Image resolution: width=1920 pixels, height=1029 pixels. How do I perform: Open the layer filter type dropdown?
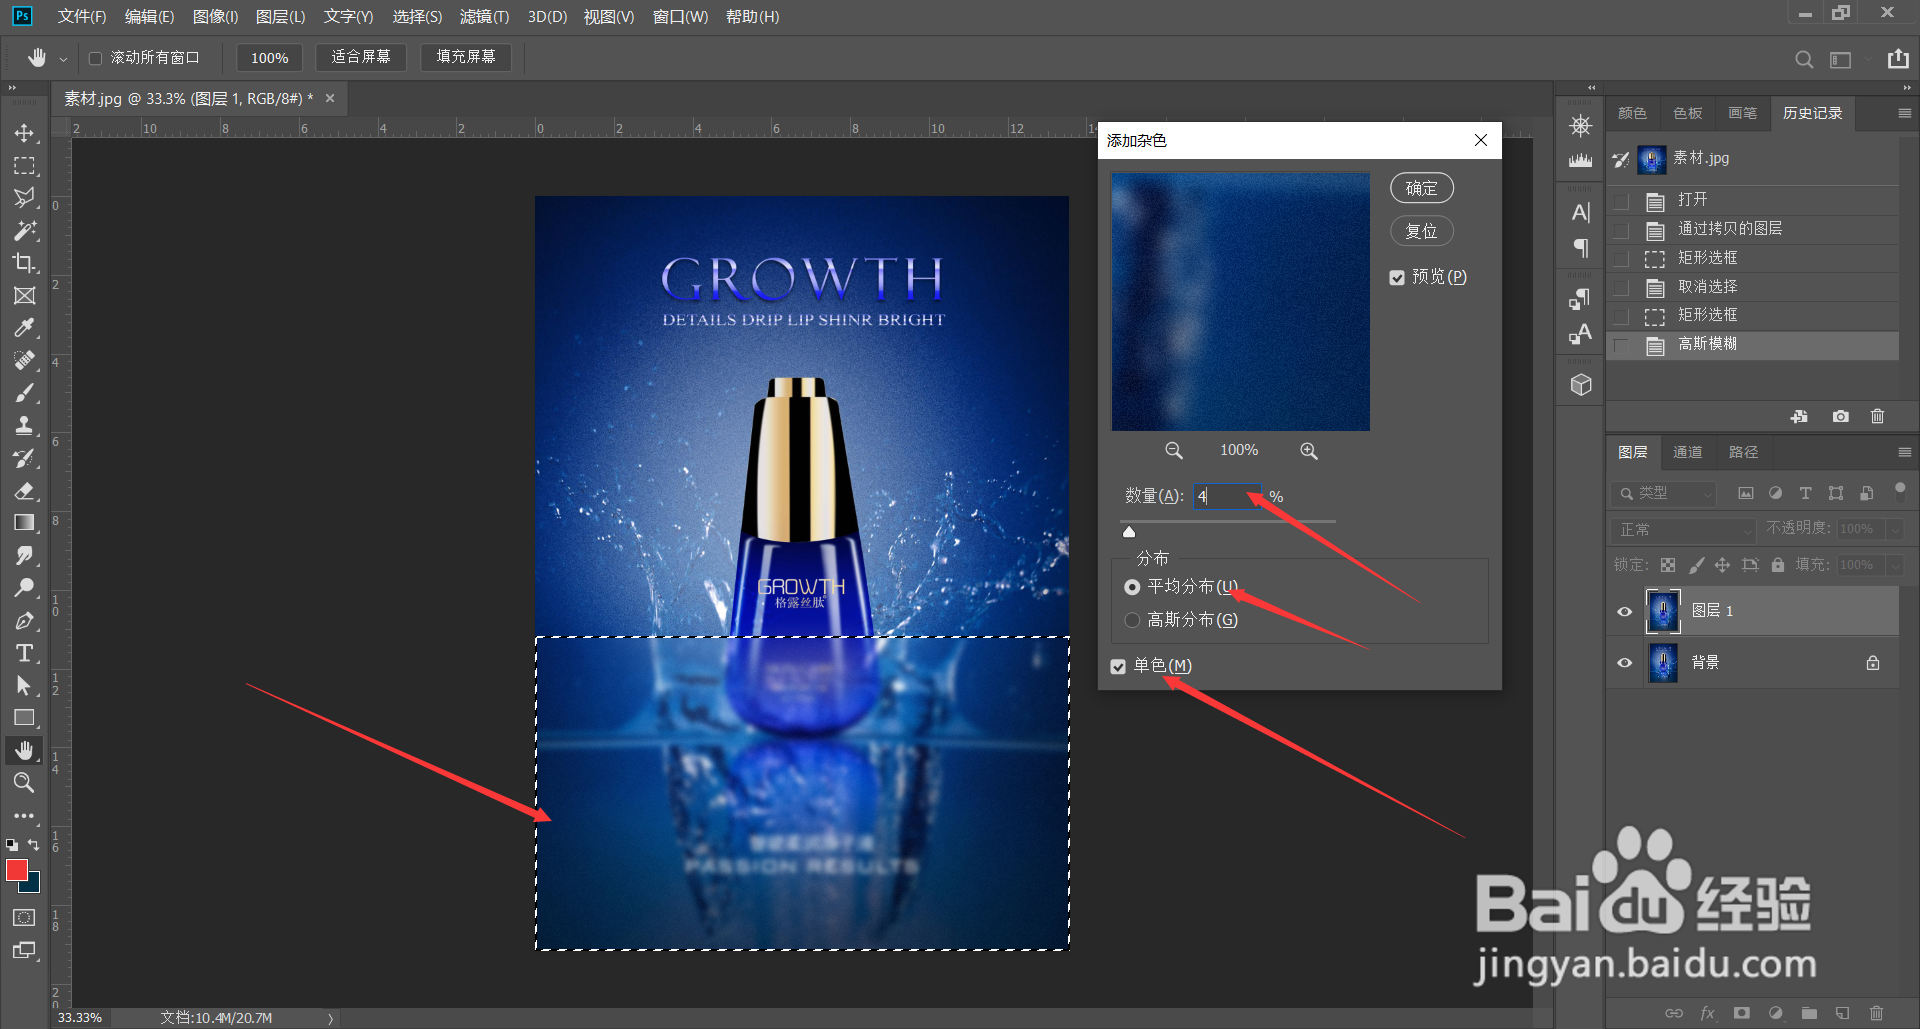(1663, 493)
